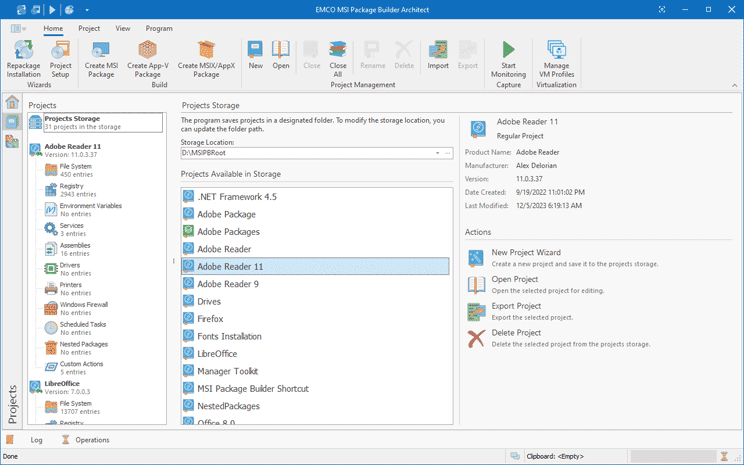The width and height of the screenshot is (744, 465).
Task: Select the Projects Storage tree item
Action: coord(95,122)
